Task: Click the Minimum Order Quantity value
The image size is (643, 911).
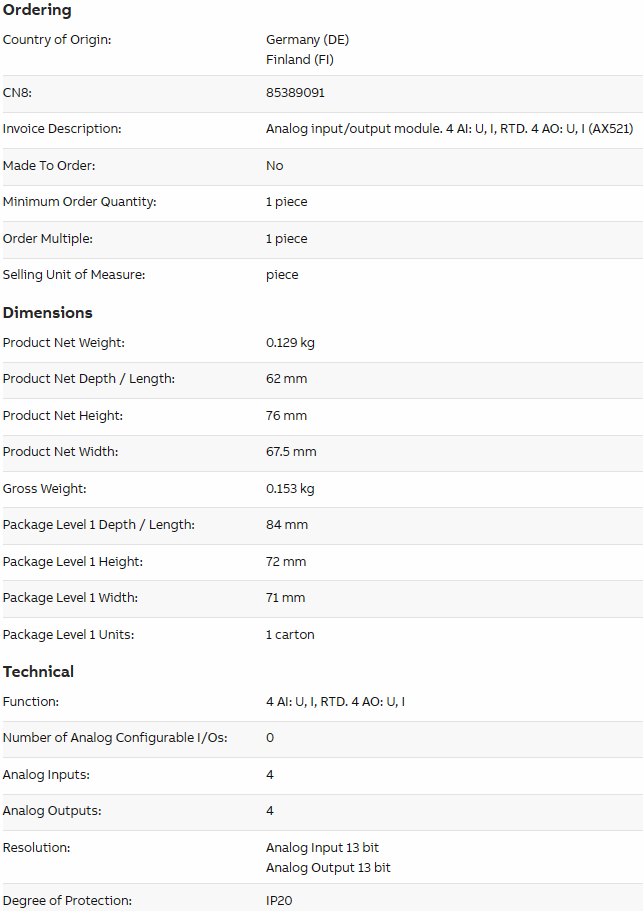Action: [x=286, y=202]
